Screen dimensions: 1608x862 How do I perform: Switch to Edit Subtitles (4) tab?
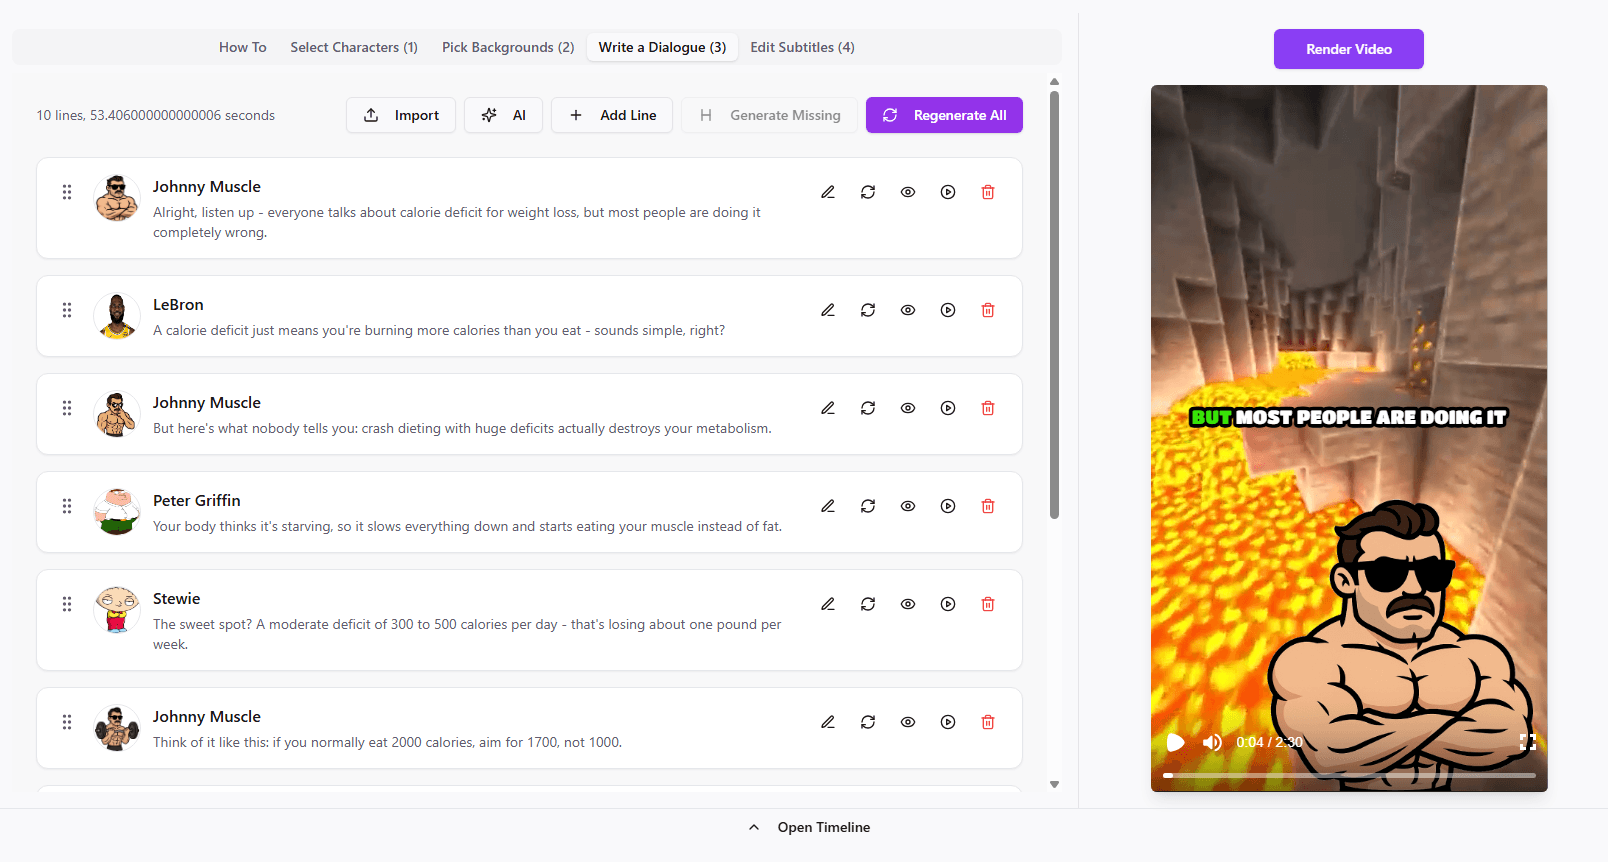(x=802, y=47)
